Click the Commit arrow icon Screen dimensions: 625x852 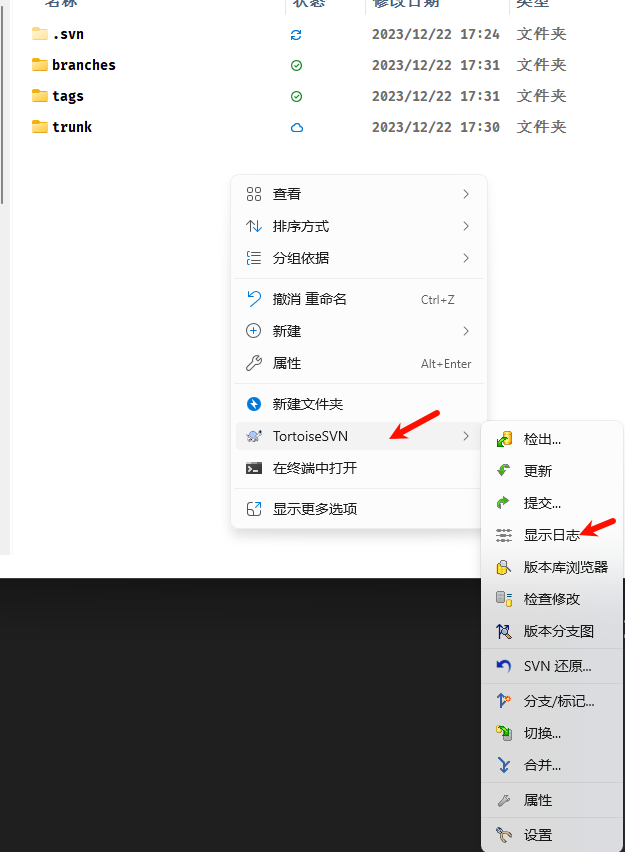pyautogui.click(x=504, y=503)
